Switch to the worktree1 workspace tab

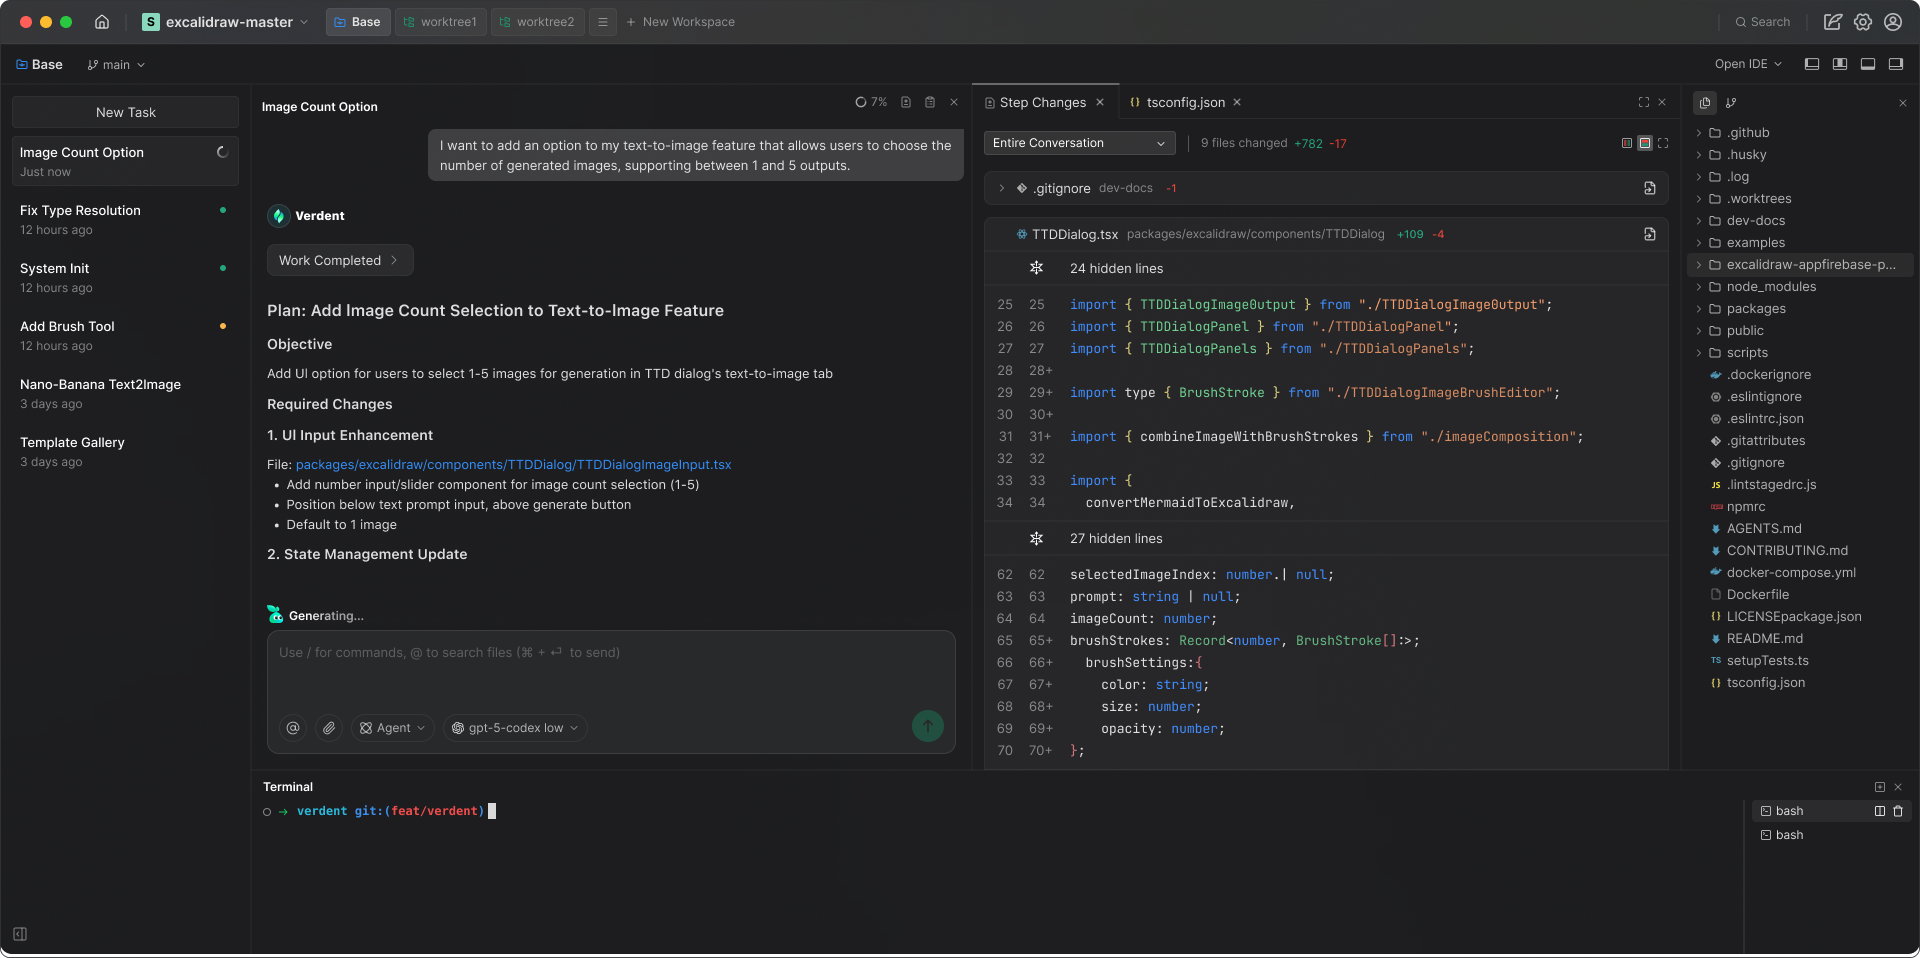[440, 22]
